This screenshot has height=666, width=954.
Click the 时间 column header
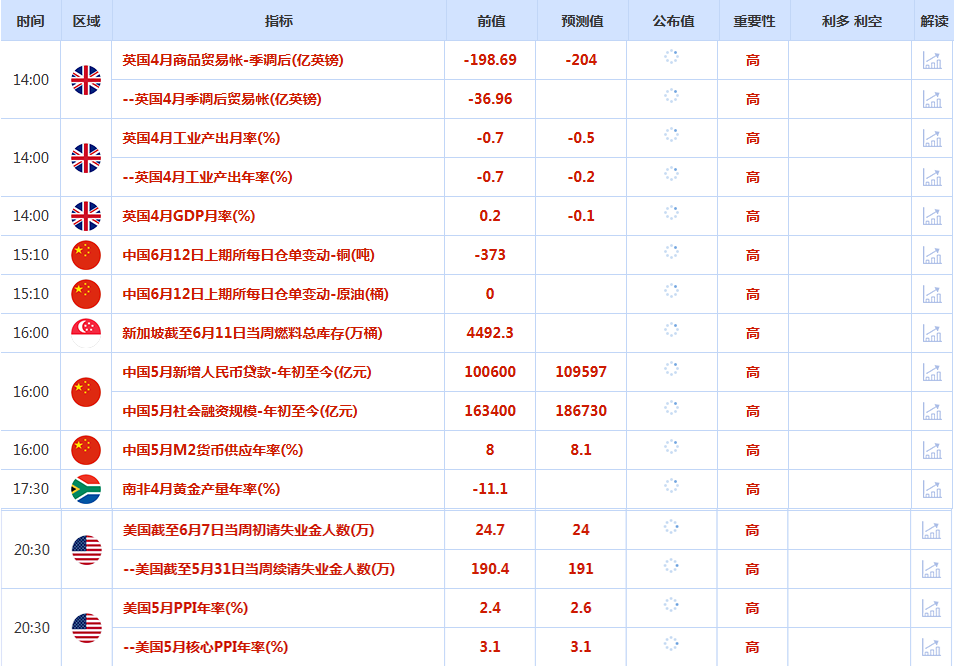coord(30,21)
